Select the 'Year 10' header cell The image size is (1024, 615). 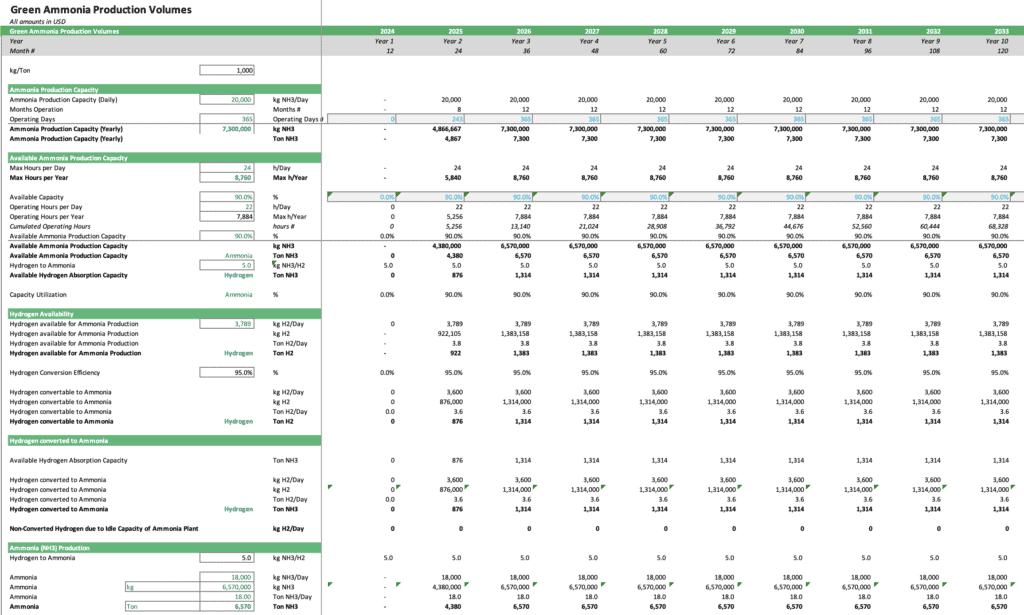(997, 41)
